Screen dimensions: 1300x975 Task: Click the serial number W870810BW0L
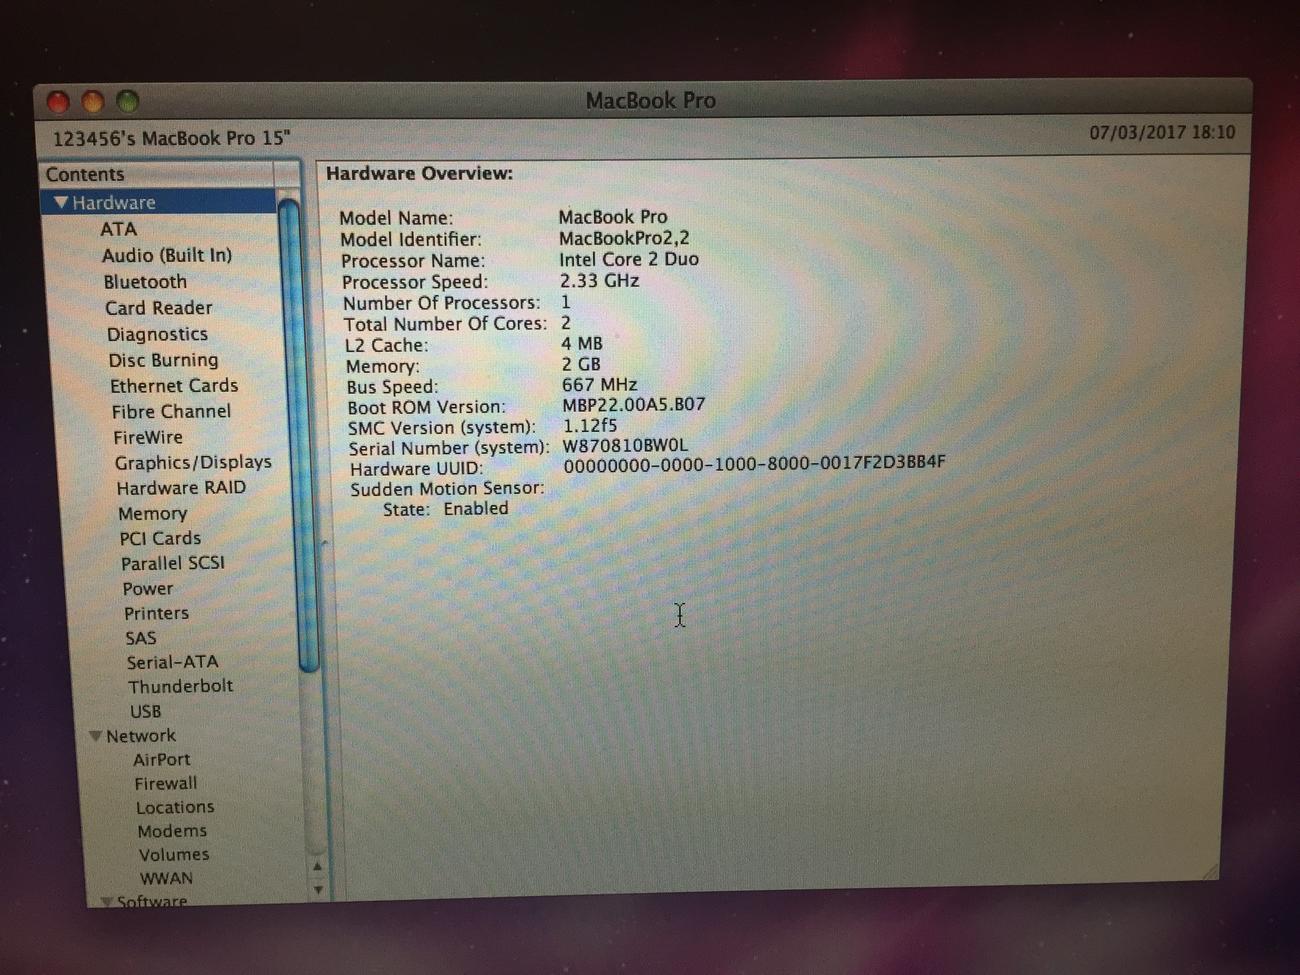pos(625,446)
